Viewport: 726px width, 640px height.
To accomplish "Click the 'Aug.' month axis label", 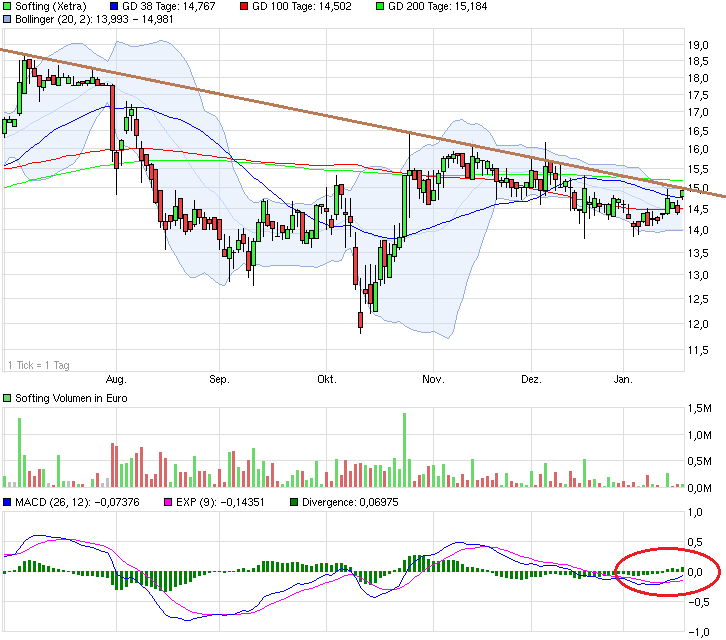I will [116, 380].
